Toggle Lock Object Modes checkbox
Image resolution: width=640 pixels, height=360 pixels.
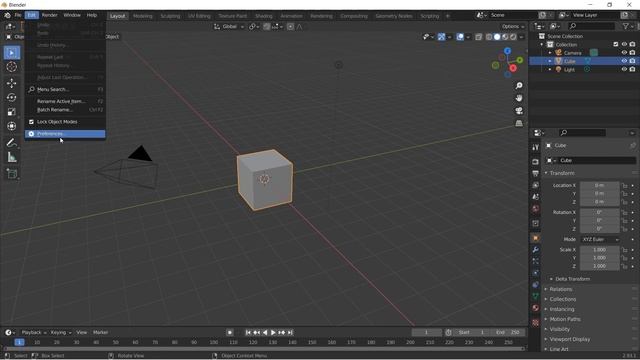(x=31, y=122)
